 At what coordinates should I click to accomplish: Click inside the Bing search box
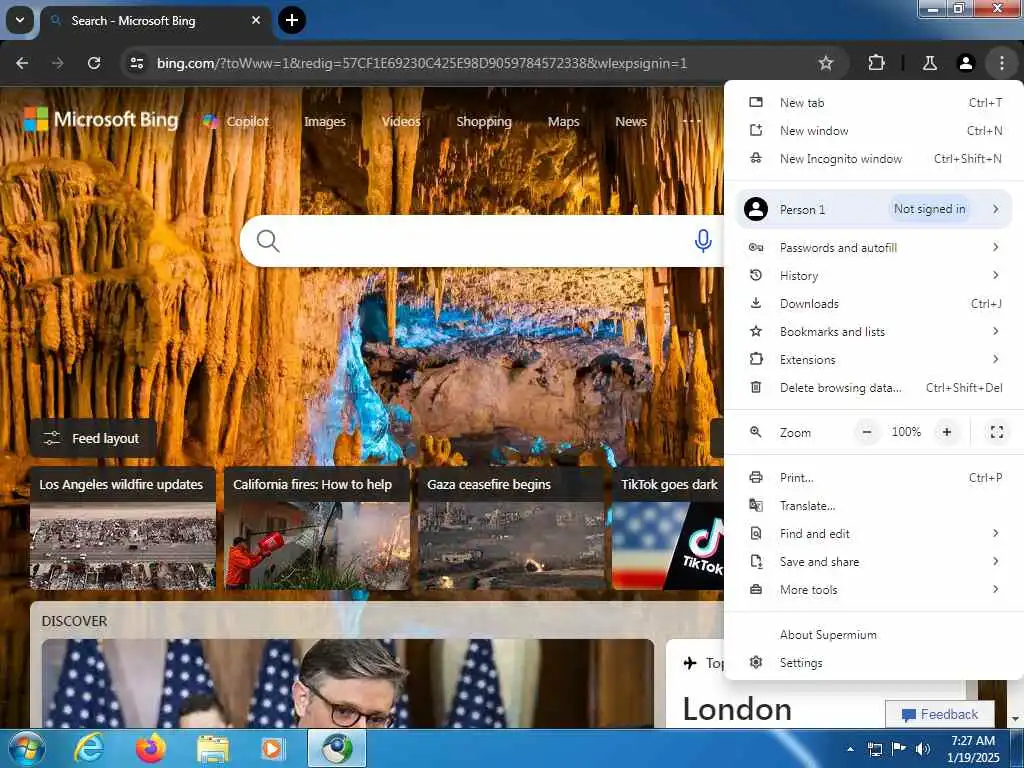point(483,241)
